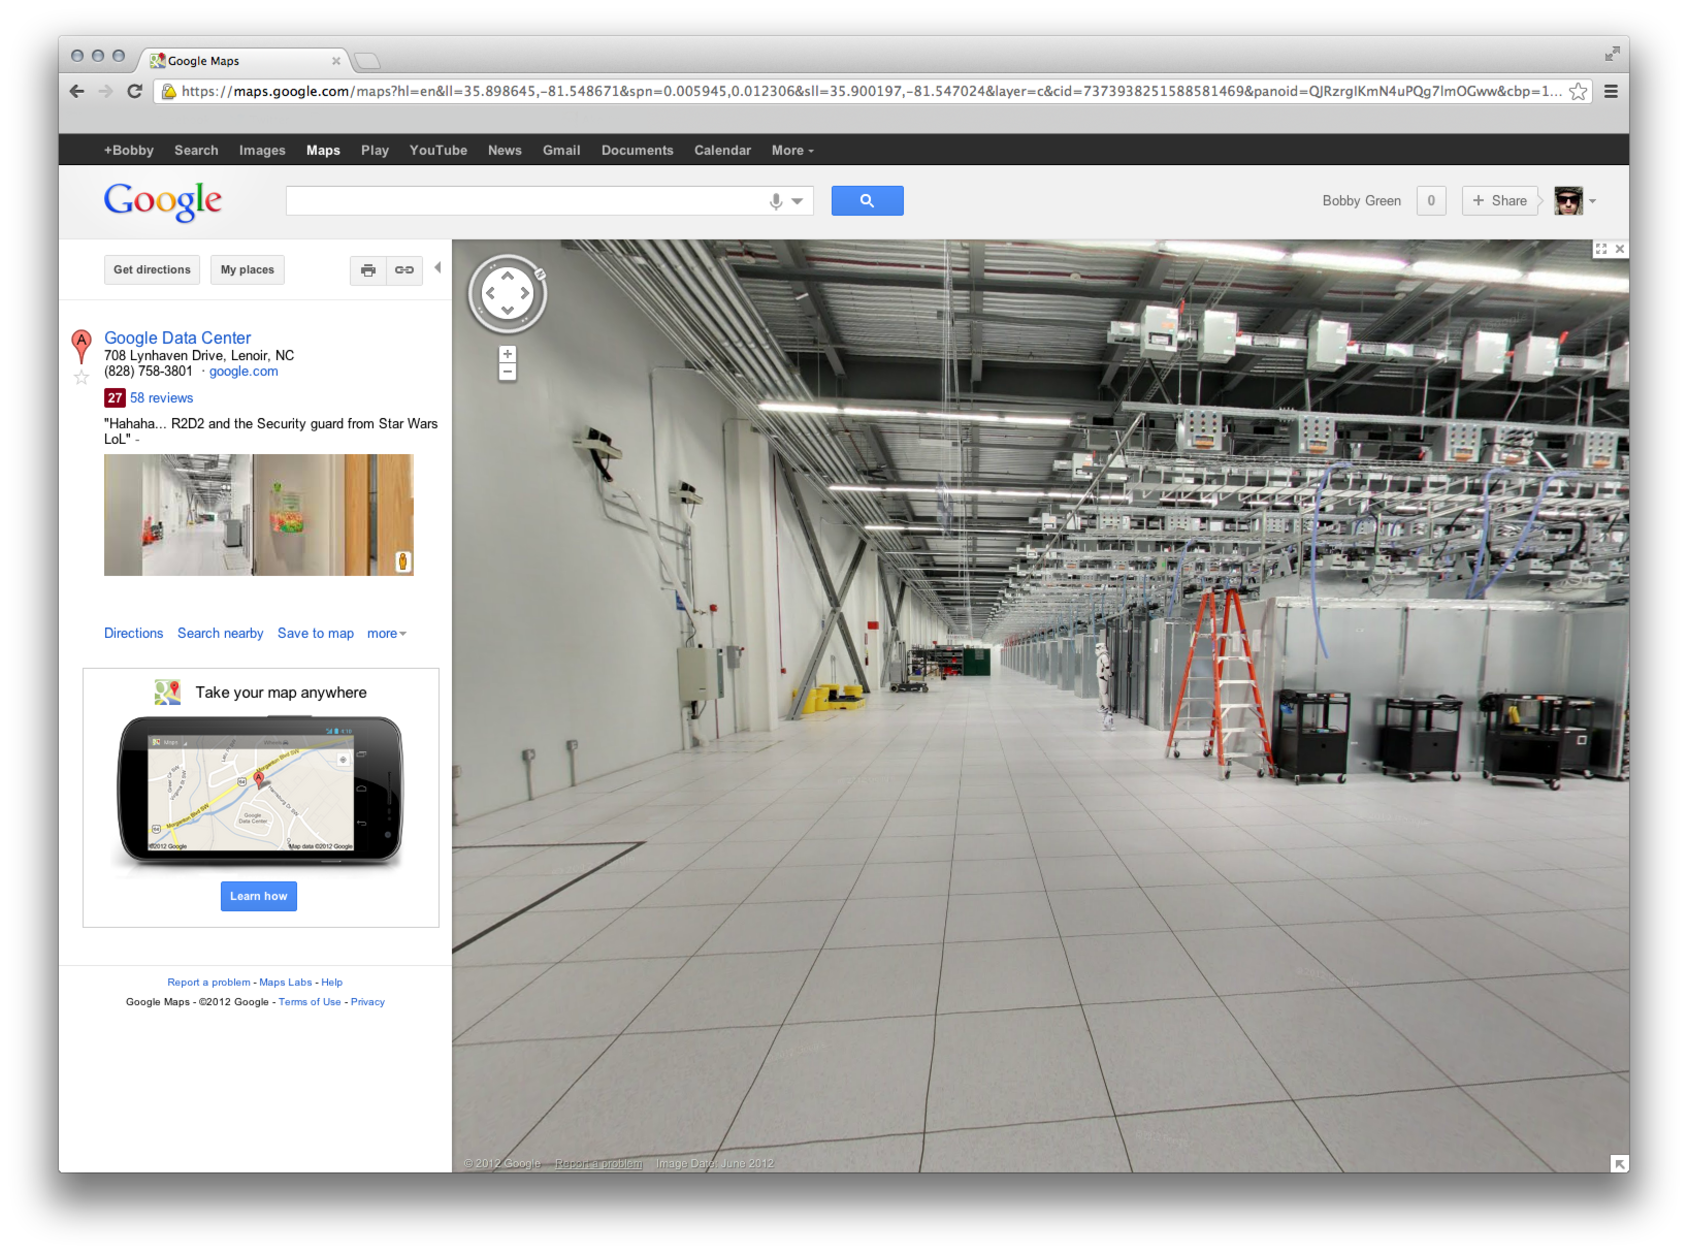Image resolution: width=1688 pixels, height=1254 pixels.
Task: Click the Share button
Action: tap(1499, 201)
